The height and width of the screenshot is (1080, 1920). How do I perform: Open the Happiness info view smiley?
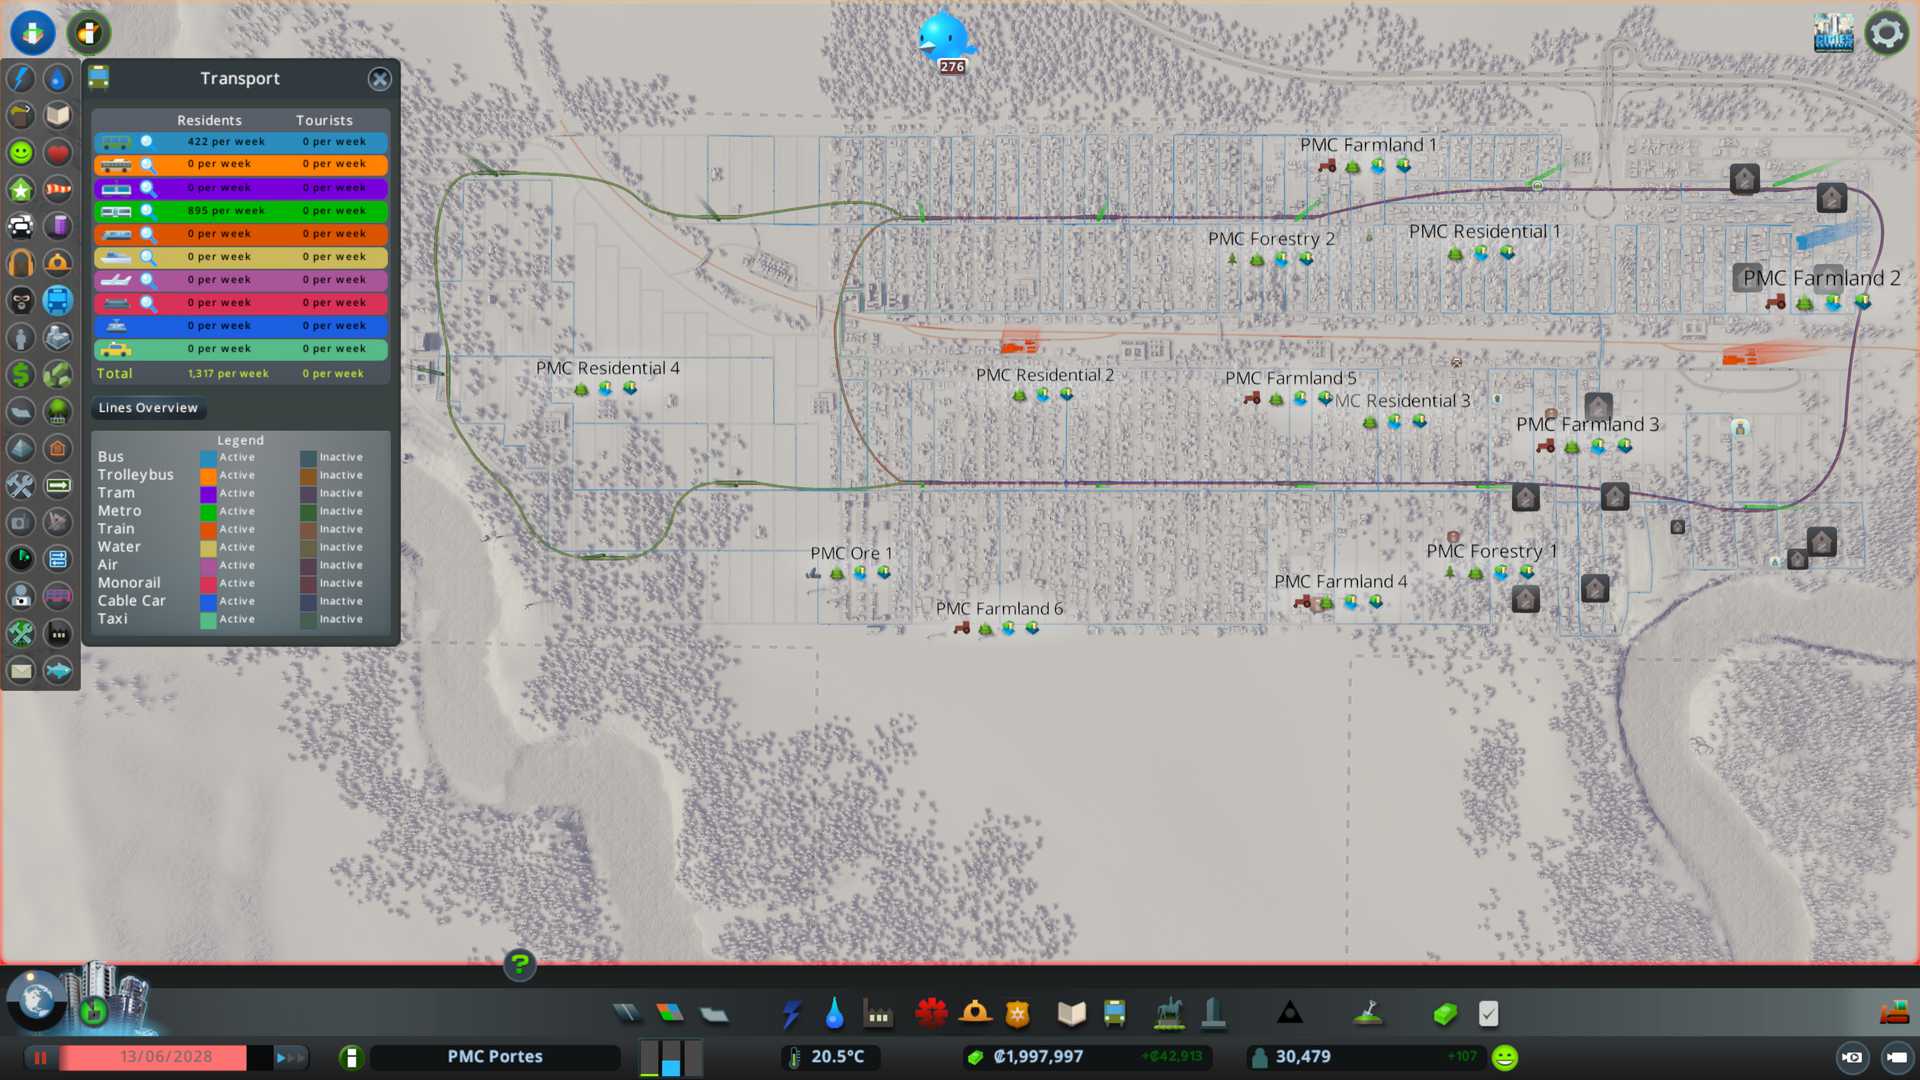pyautogui.click(x=21, y=153)
